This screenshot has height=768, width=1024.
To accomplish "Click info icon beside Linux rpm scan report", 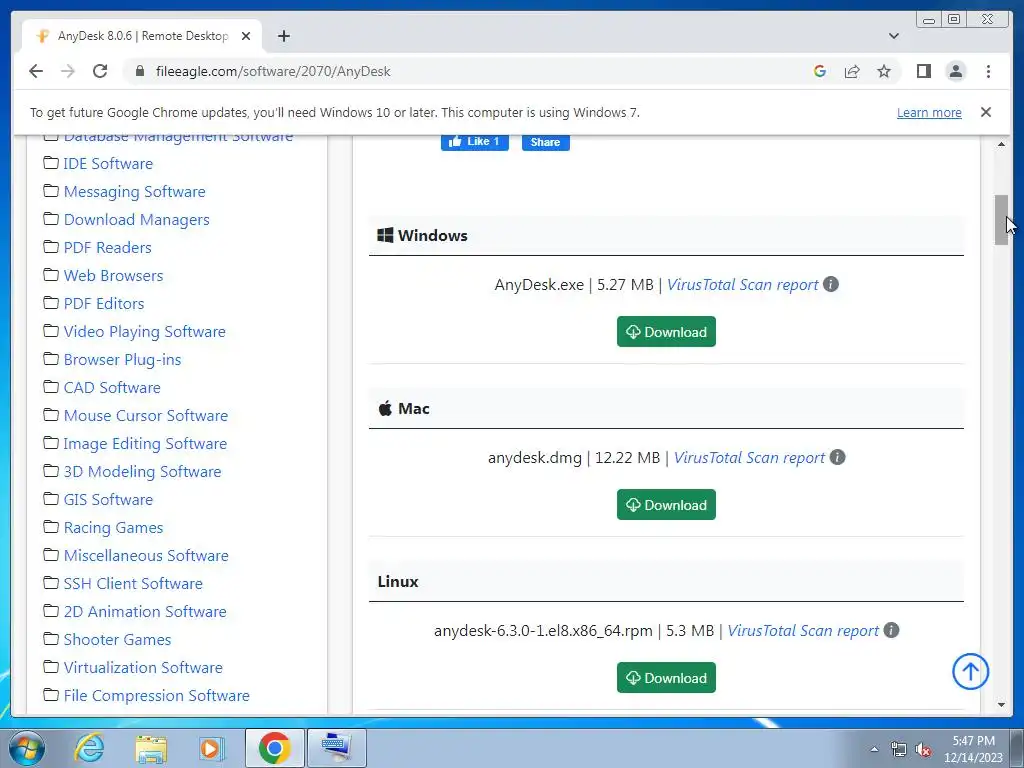I will [x=891, y=630].
